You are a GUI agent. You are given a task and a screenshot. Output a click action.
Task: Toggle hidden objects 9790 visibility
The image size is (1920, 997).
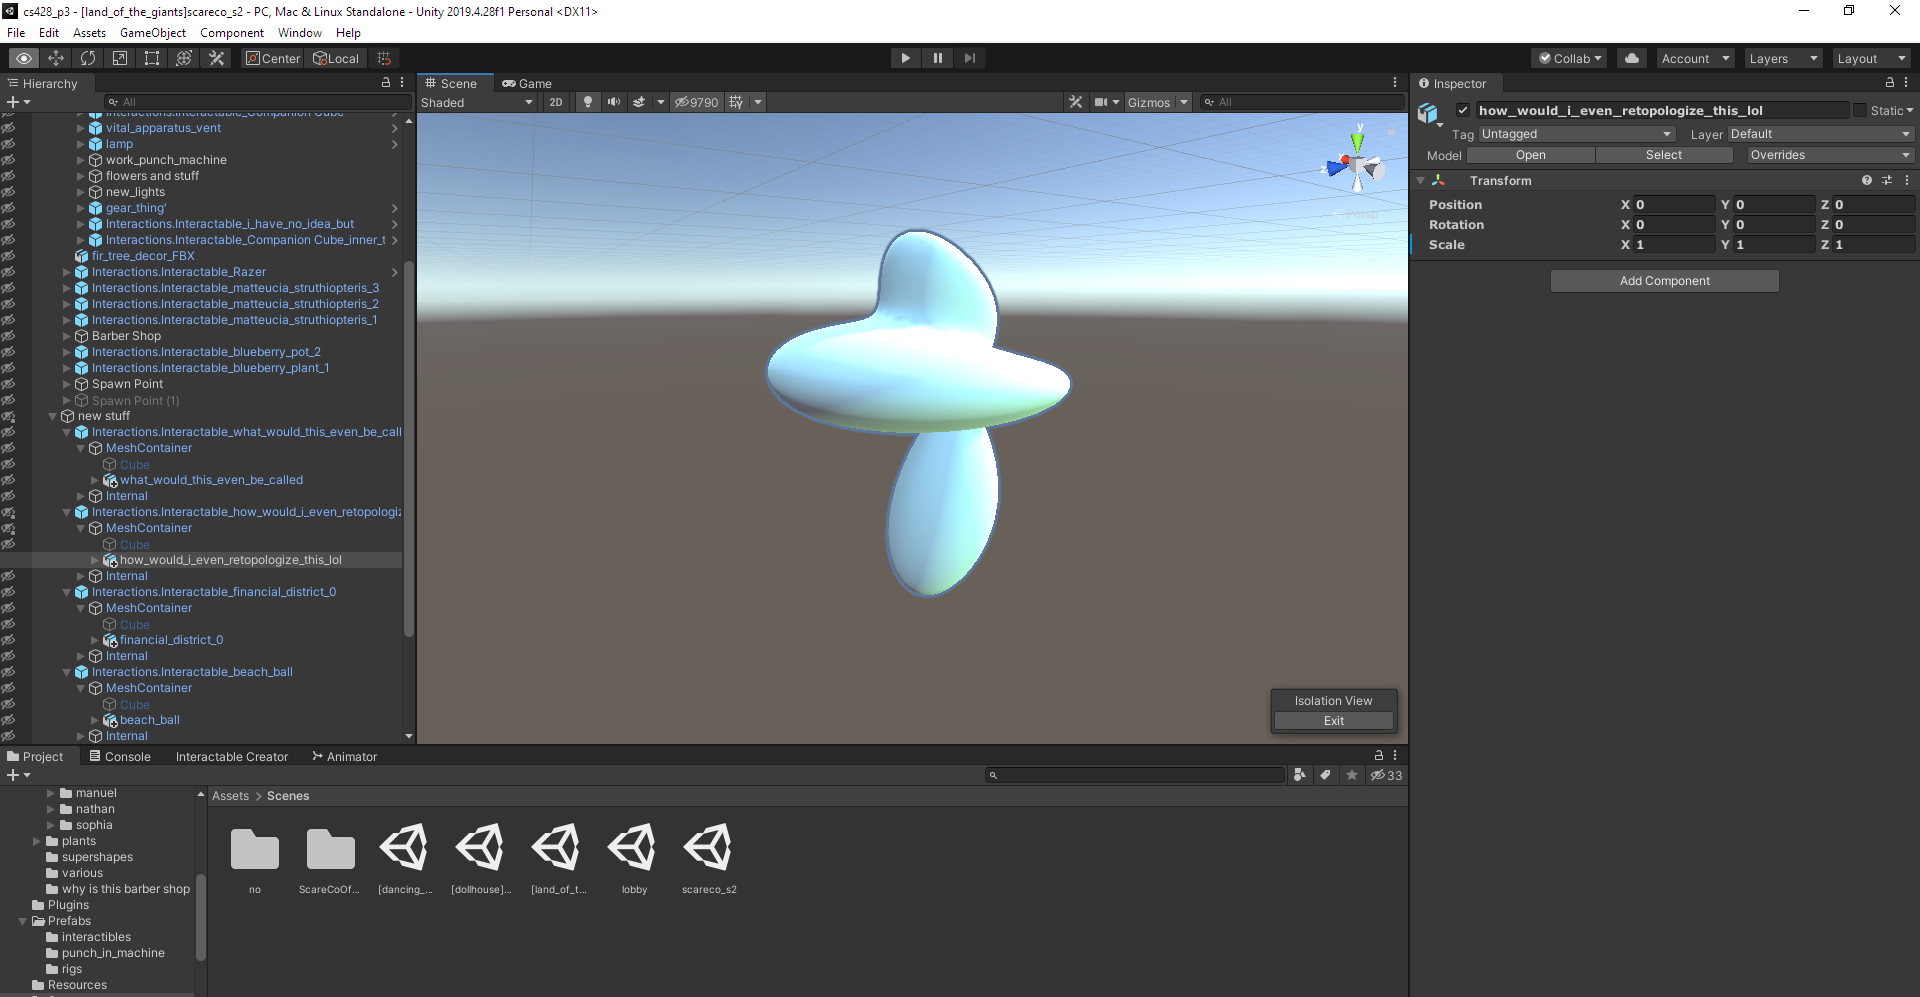tap(696, 102)
